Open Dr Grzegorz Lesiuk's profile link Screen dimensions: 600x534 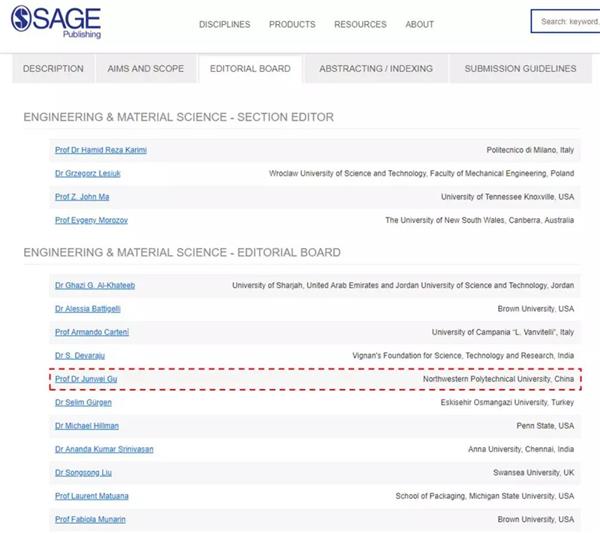click(x=90, y=173)
